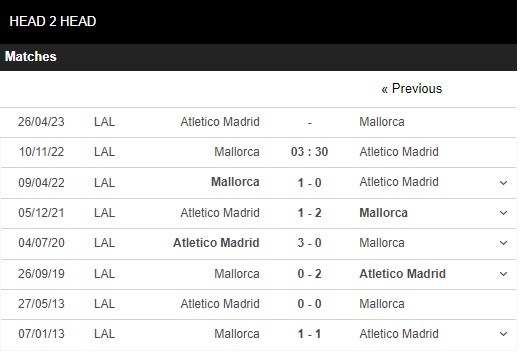The image size is (522, 360).
Task: Open the 3 - 0 score on 04/07/20
Action: pyautogui.click(x=309, y=243)
